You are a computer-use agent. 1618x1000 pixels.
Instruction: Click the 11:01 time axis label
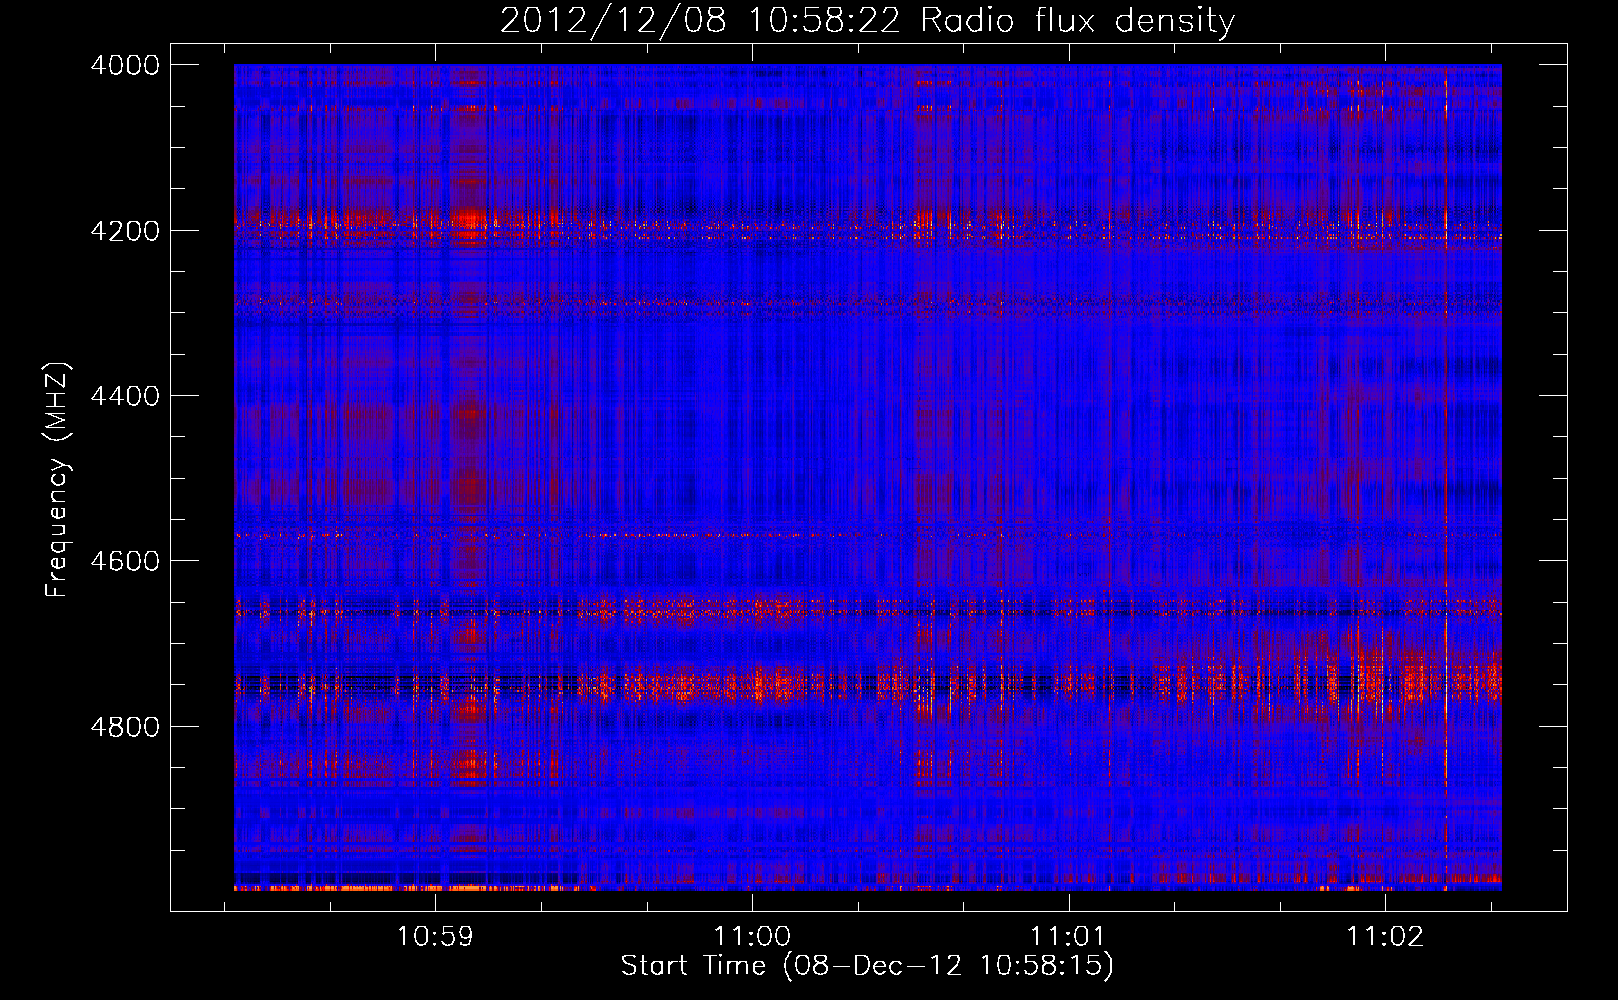[1069, 937]
